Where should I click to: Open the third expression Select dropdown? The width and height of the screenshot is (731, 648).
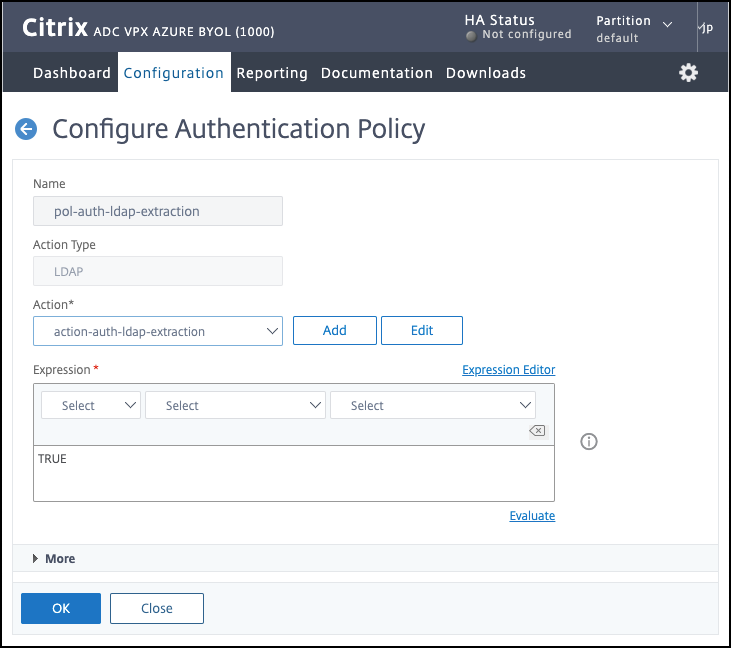click(433, 405)
